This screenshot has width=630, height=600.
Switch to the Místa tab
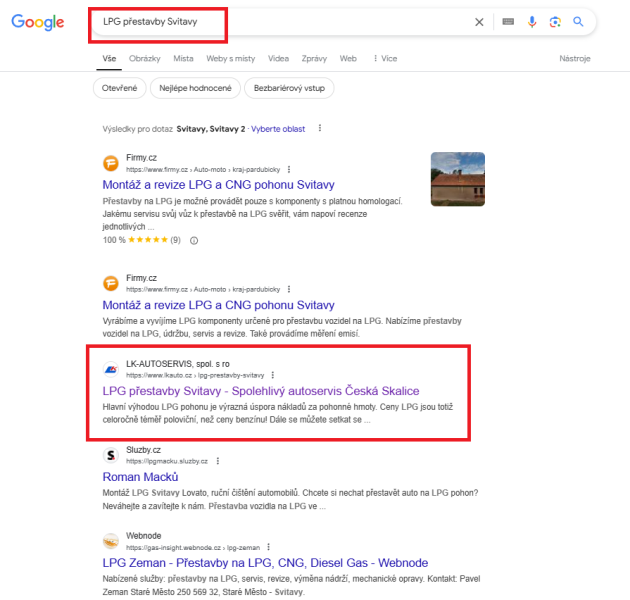pos(183,59)
